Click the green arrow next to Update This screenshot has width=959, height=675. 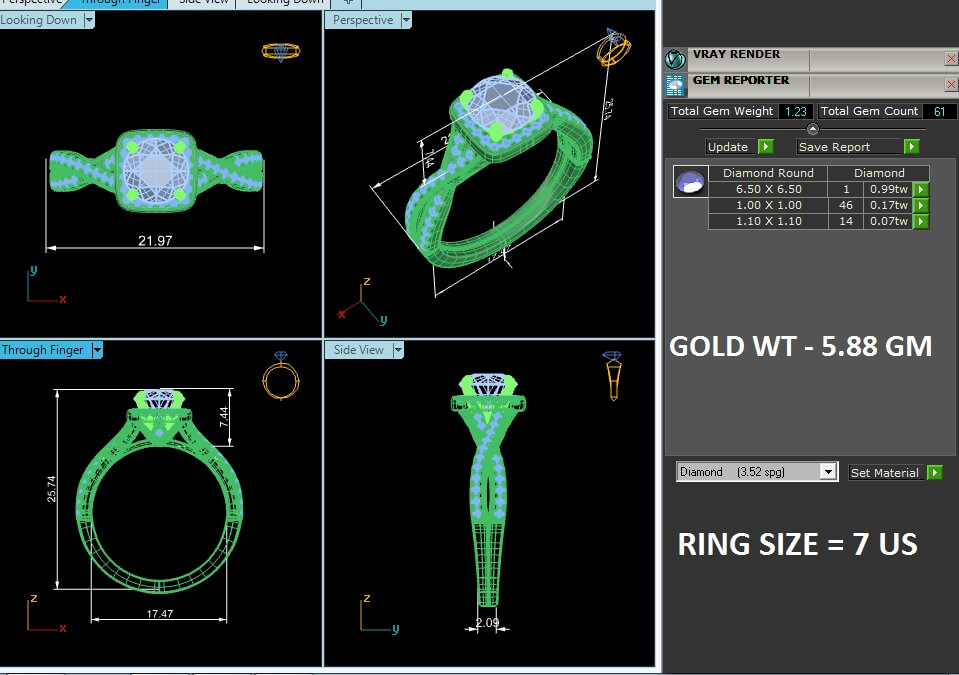(765, 147)
